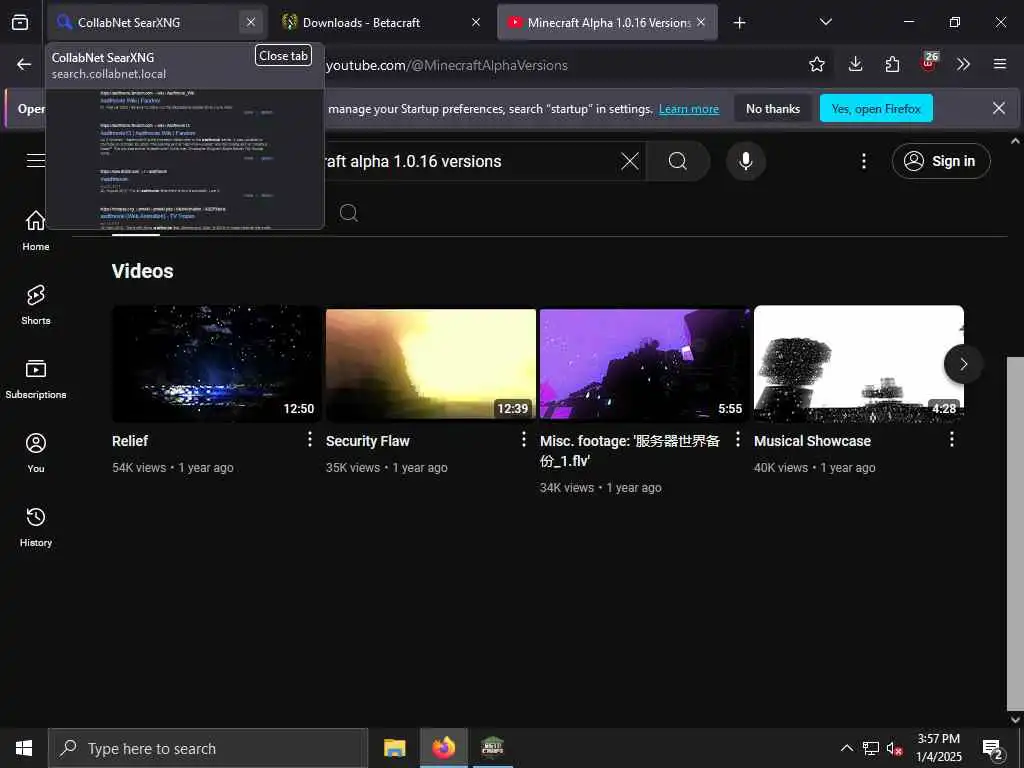Go back to the previous page
Image resolution: width=1024 pixels, height=768 pixels.
tap(24, 64)
